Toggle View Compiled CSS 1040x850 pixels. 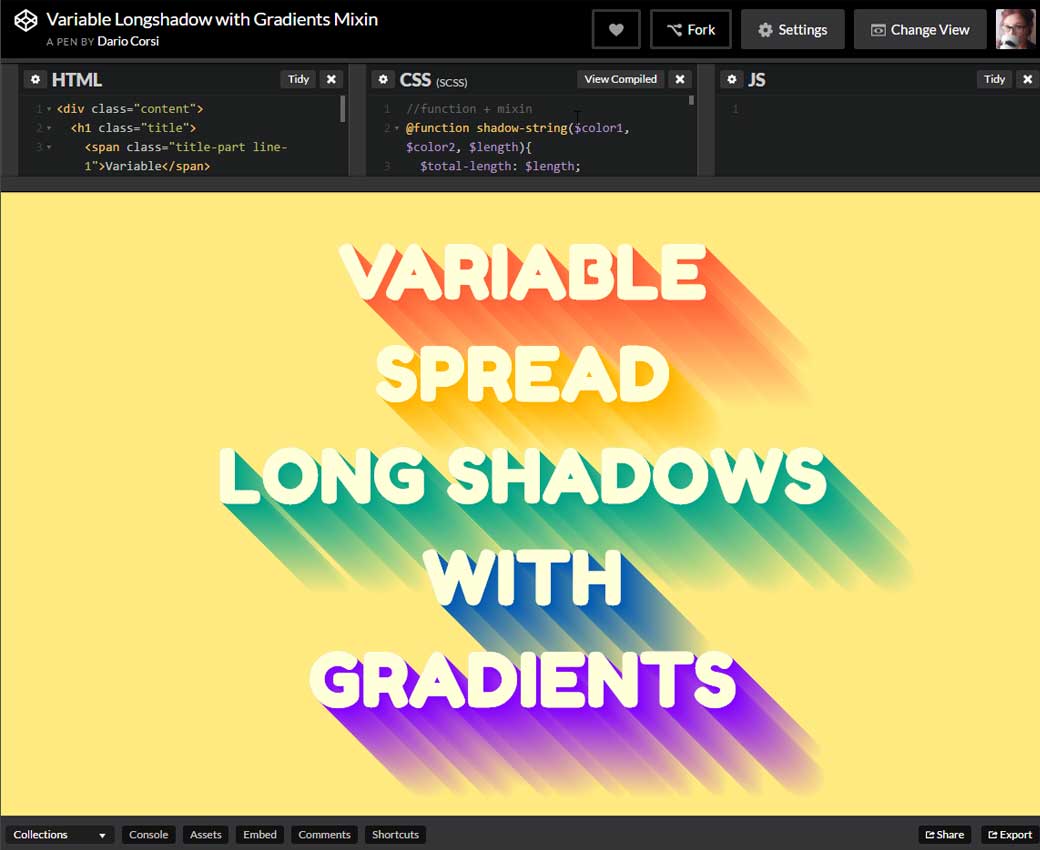620,79
